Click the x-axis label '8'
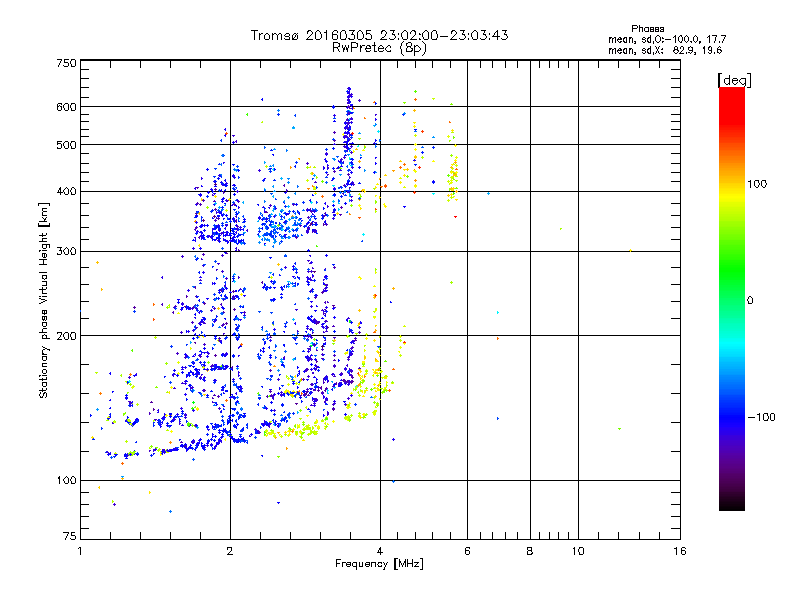This screenshot has width=800, height=600. pos(530,551)
